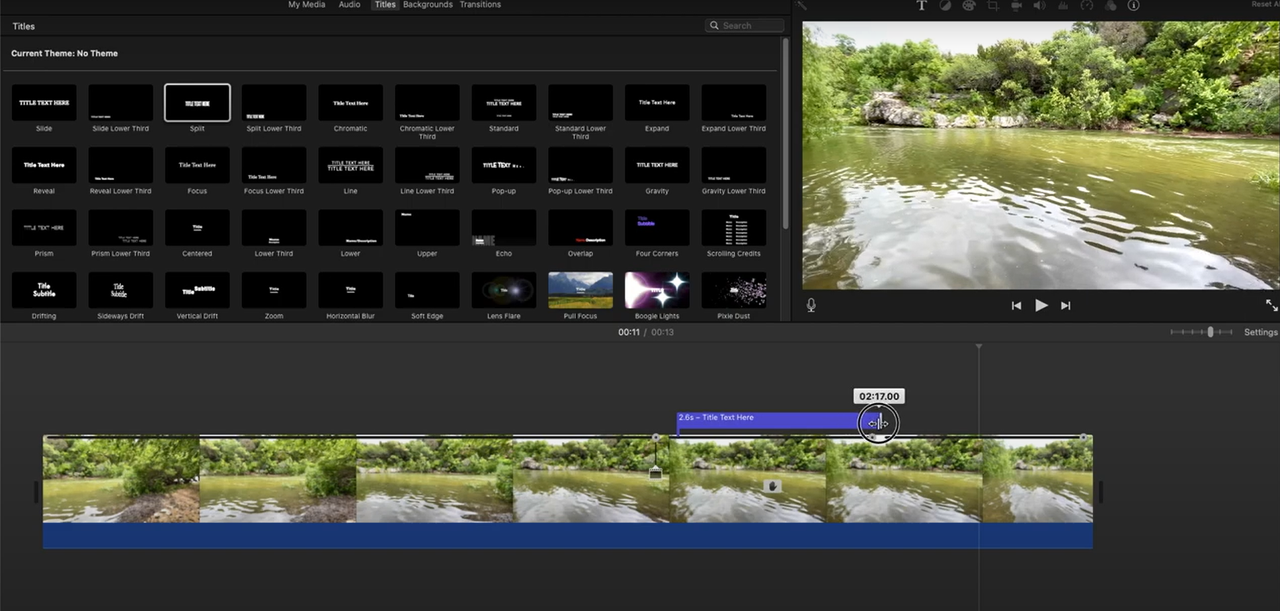Choose the Echo title style
Viewport: 1280px width, 611px height.
pyautogui.click(x=504, y=228)
